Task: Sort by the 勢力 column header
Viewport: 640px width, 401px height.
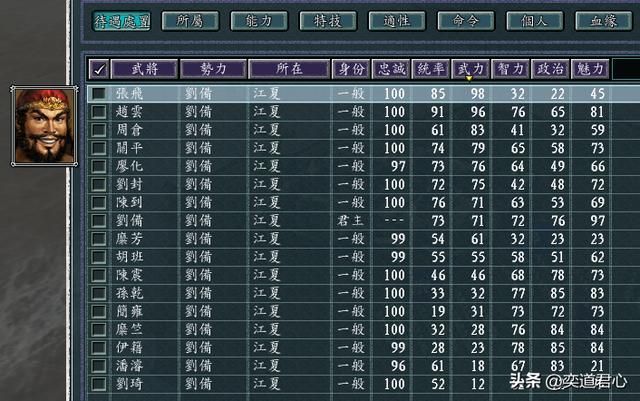Action: pos(213,69)
